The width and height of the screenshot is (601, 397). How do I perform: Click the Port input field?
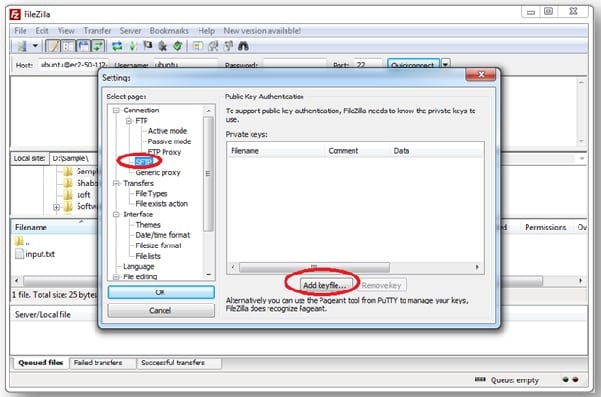367,65
